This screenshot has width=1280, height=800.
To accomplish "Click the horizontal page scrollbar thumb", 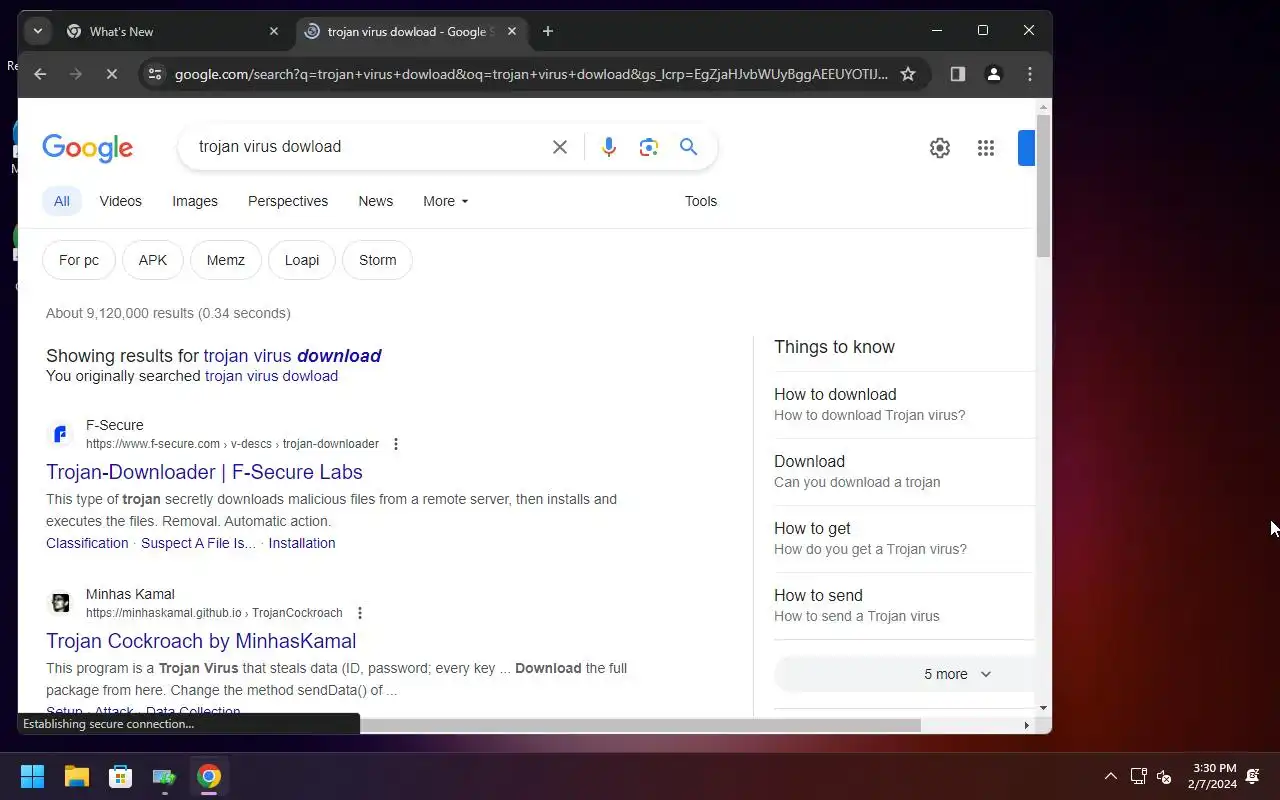I will click(640, 725).
